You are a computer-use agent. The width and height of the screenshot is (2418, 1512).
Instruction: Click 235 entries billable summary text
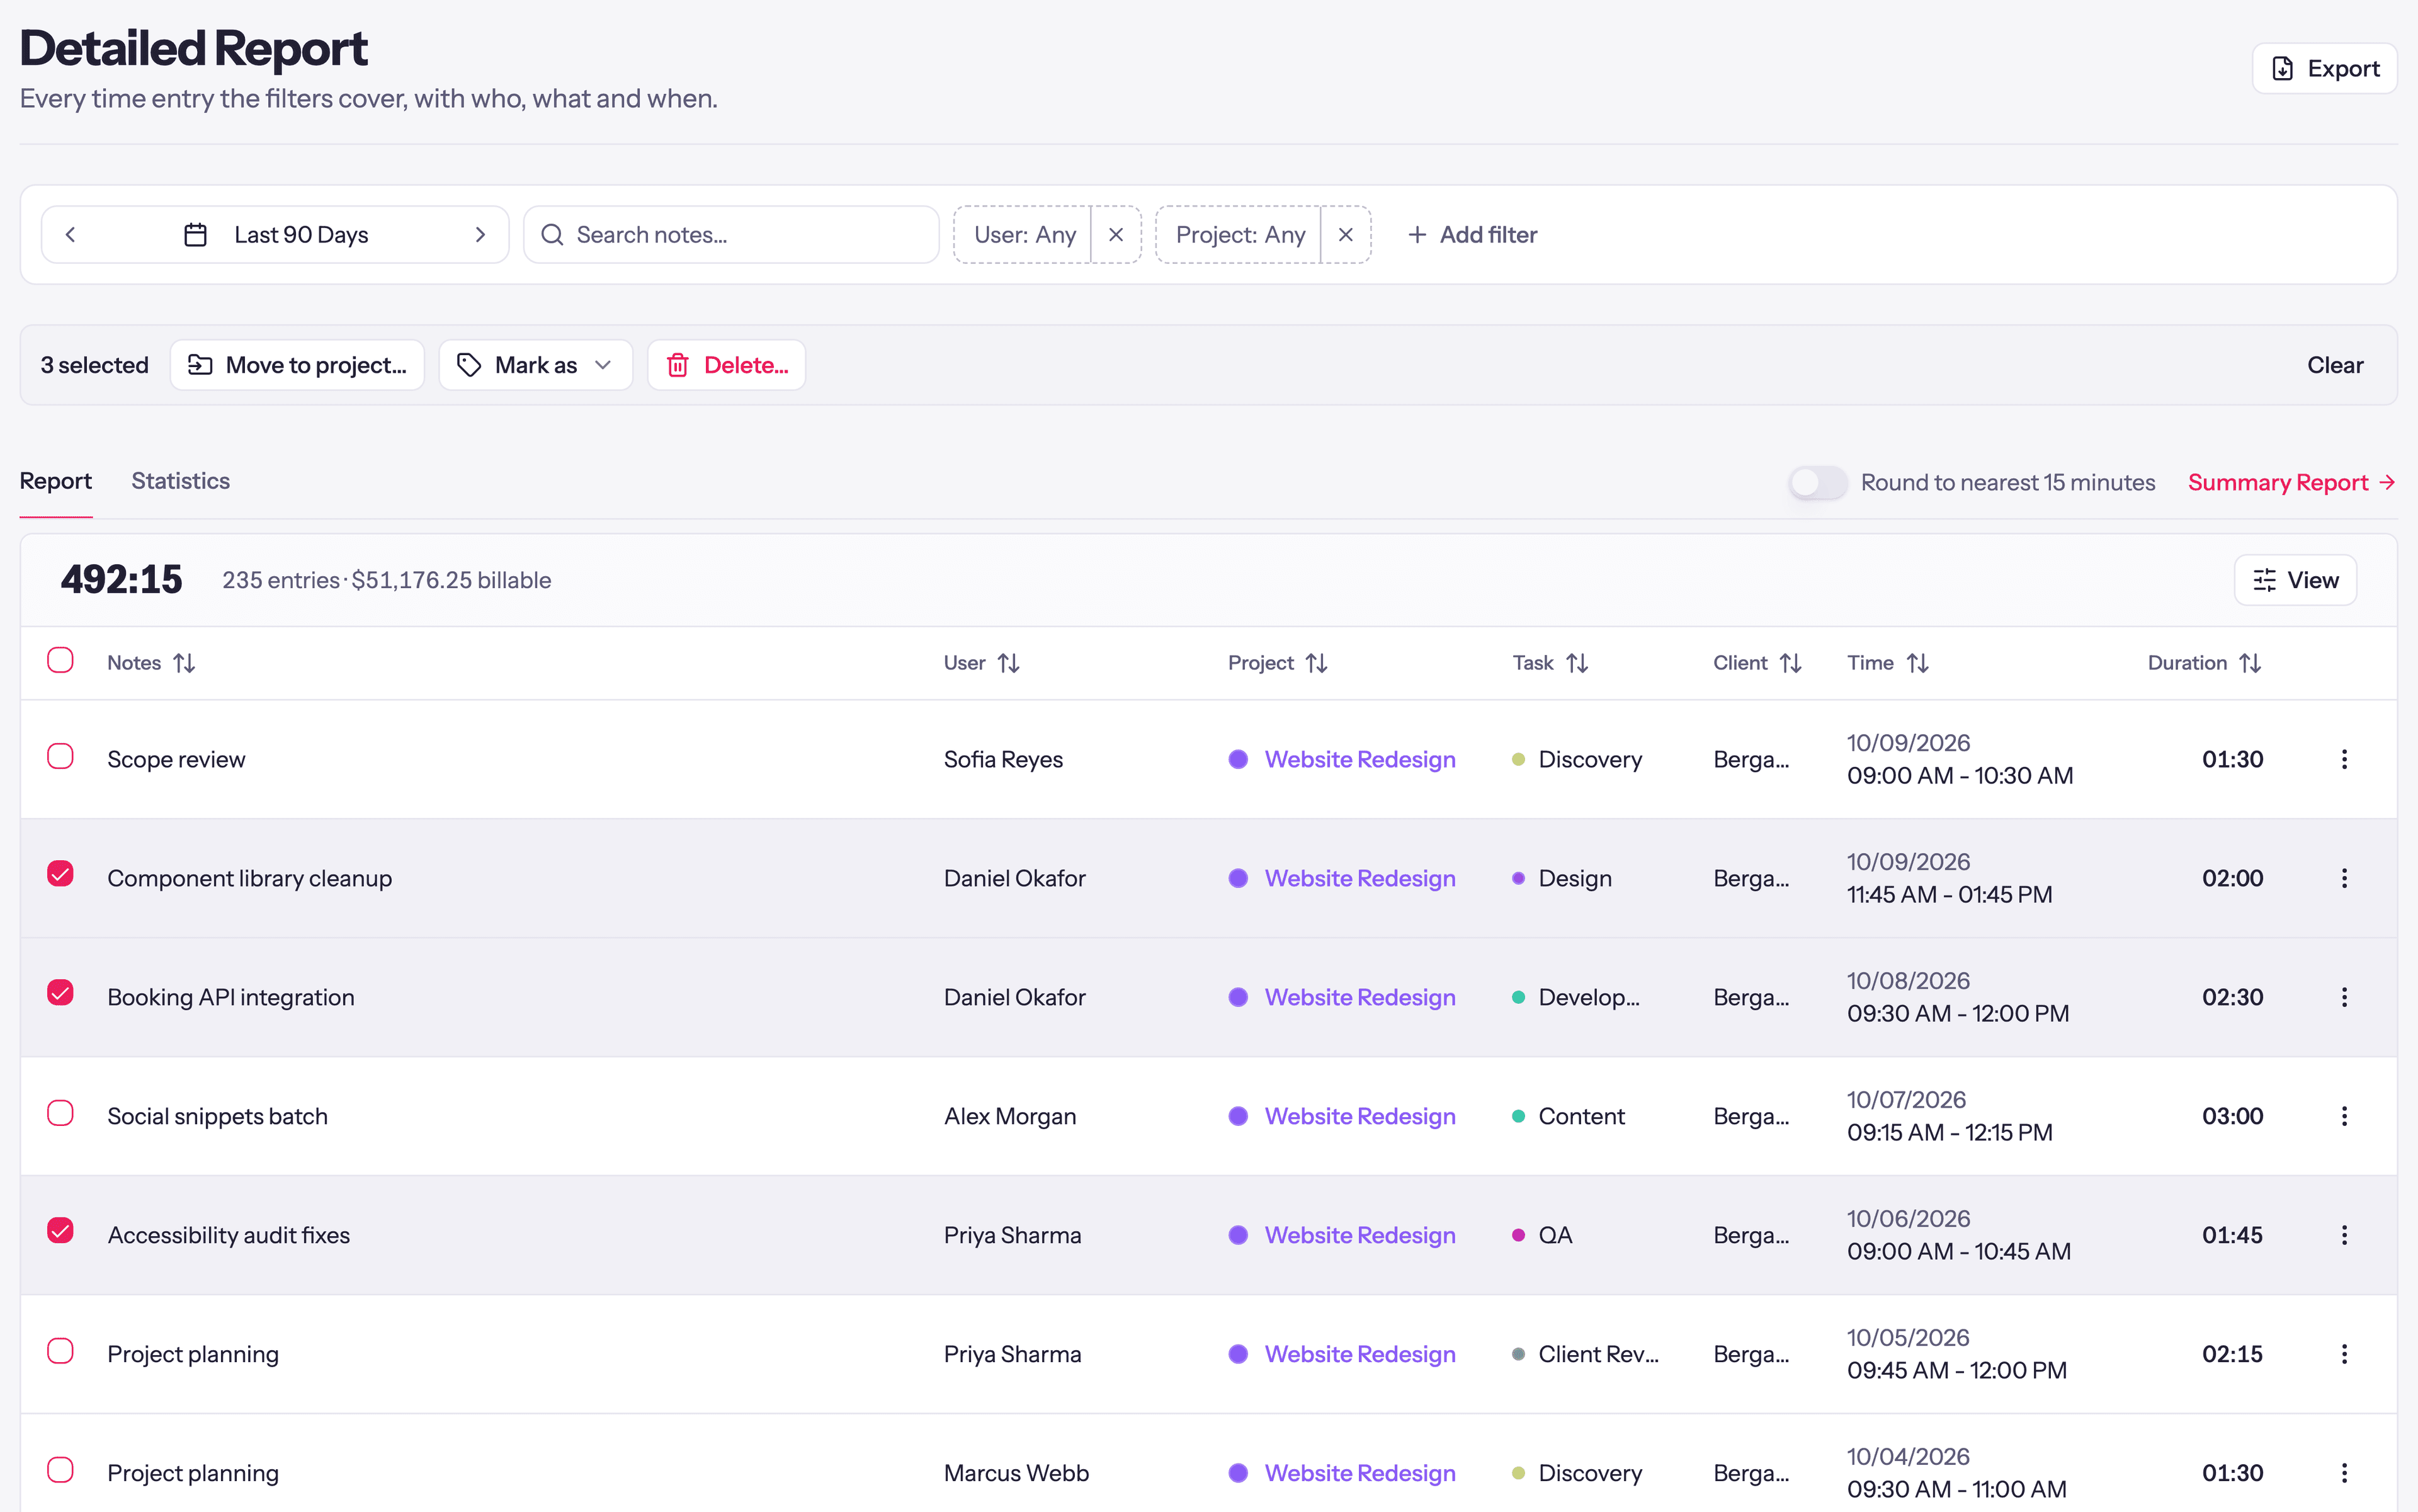coord(386,580)
